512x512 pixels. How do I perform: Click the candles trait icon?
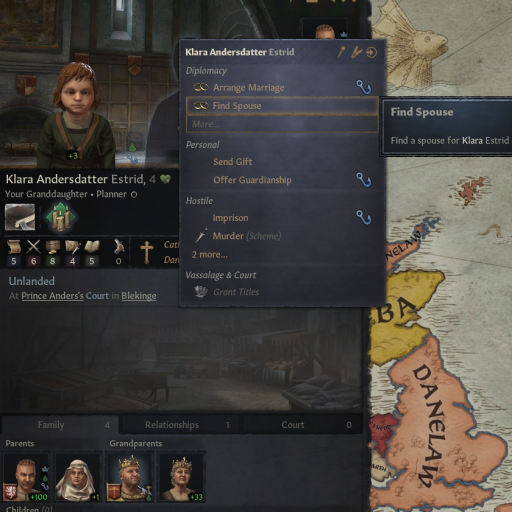coord(60,217)
